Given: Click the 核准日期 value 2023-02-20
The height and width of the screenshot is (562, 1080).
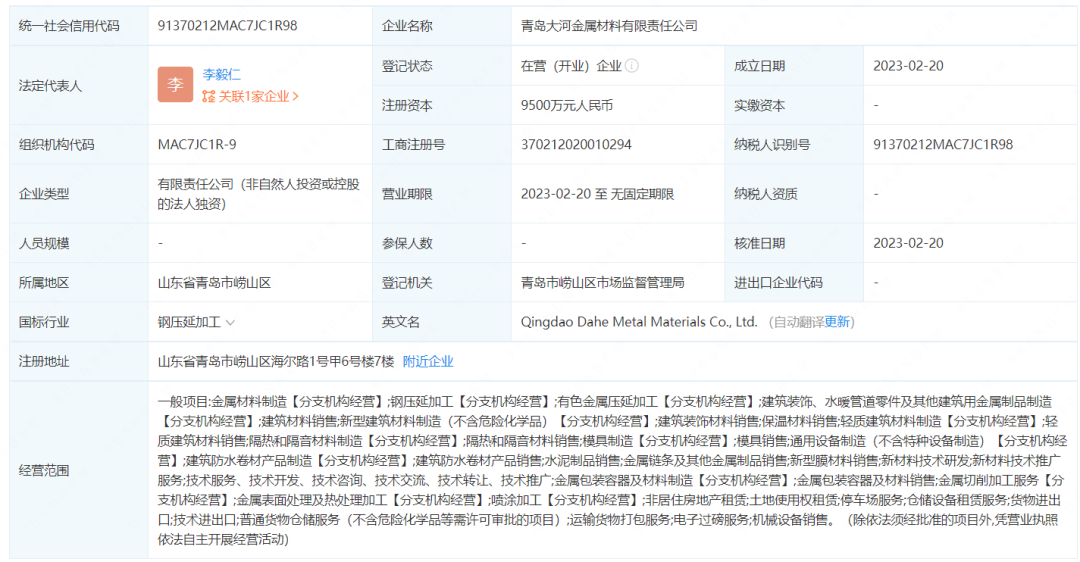Looking at the screenshot, I should click(x=908, y=243).
